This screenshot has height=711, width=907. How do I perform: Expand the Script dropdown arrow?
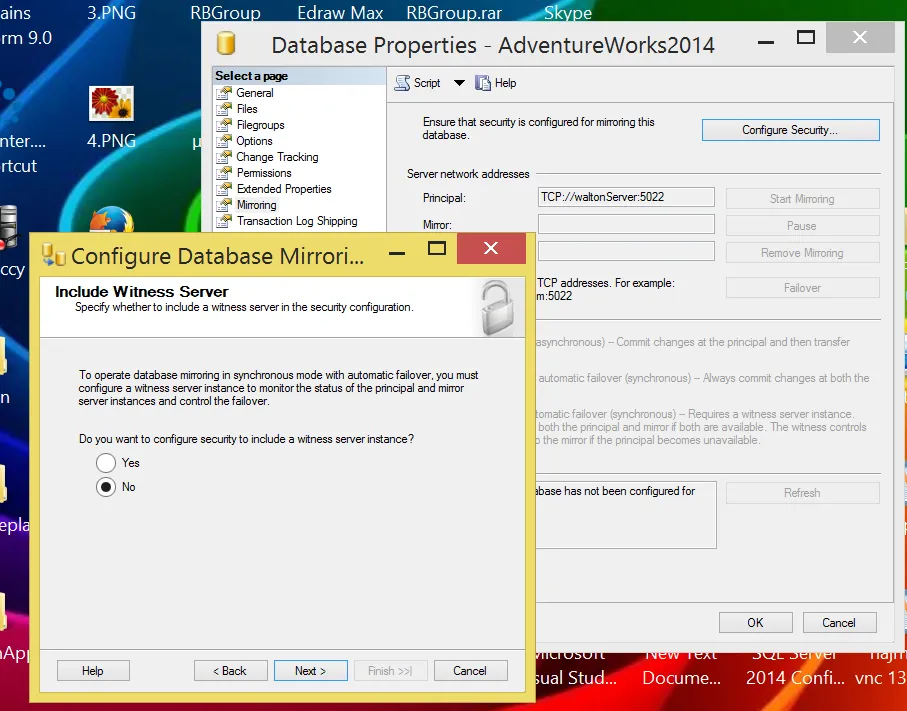point(459,83)
